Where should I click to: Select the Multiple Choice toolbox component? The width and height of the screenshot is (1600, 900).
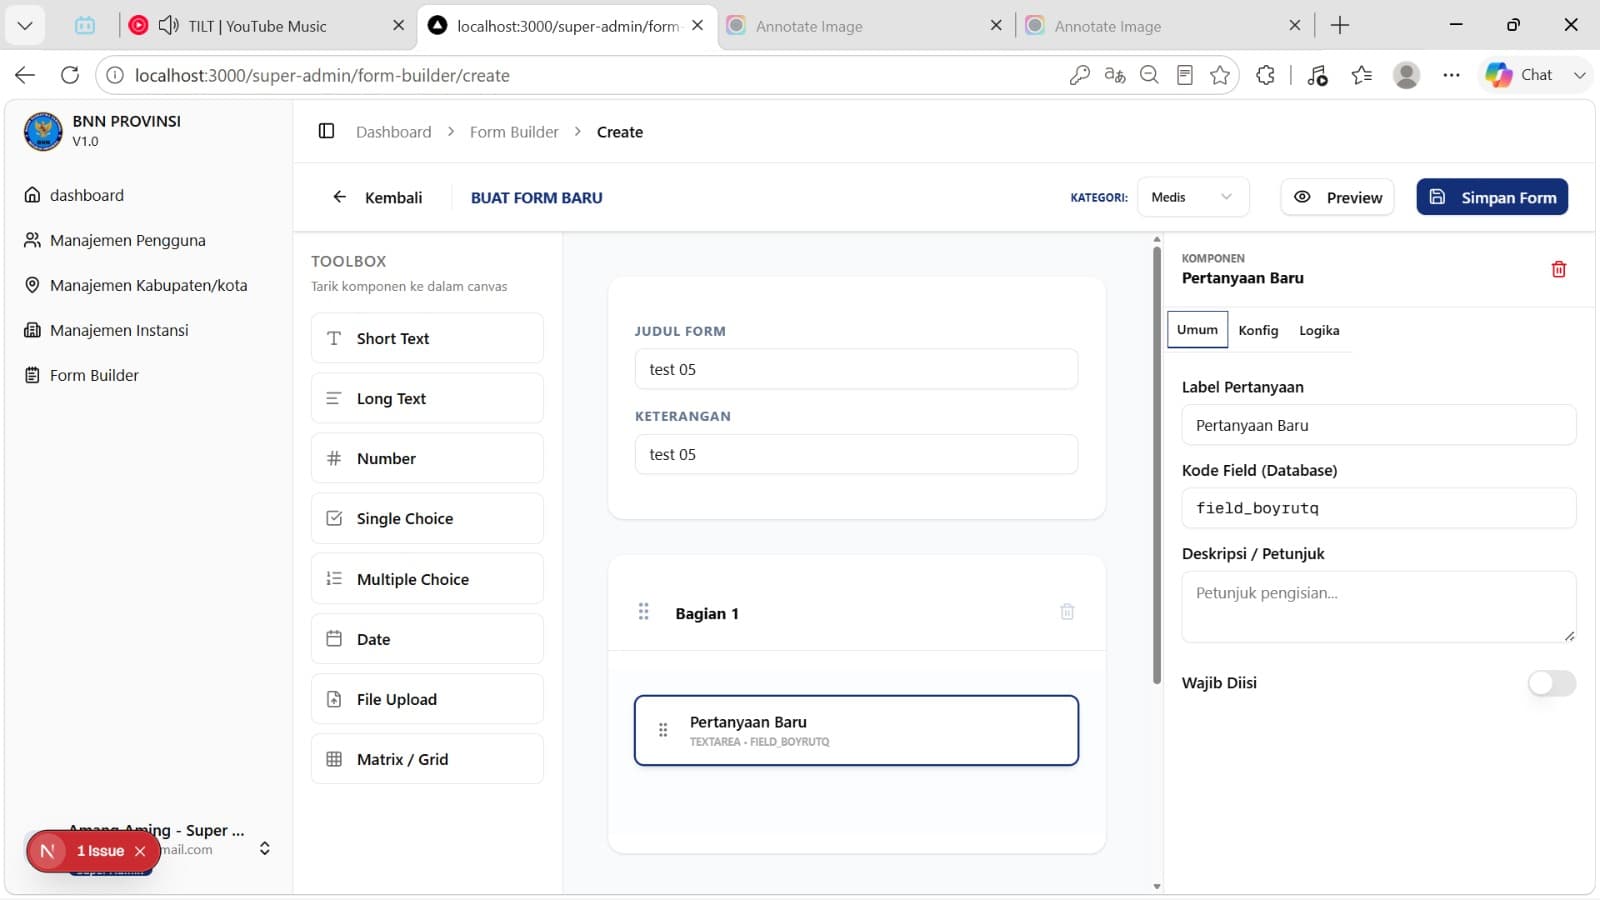427,579
